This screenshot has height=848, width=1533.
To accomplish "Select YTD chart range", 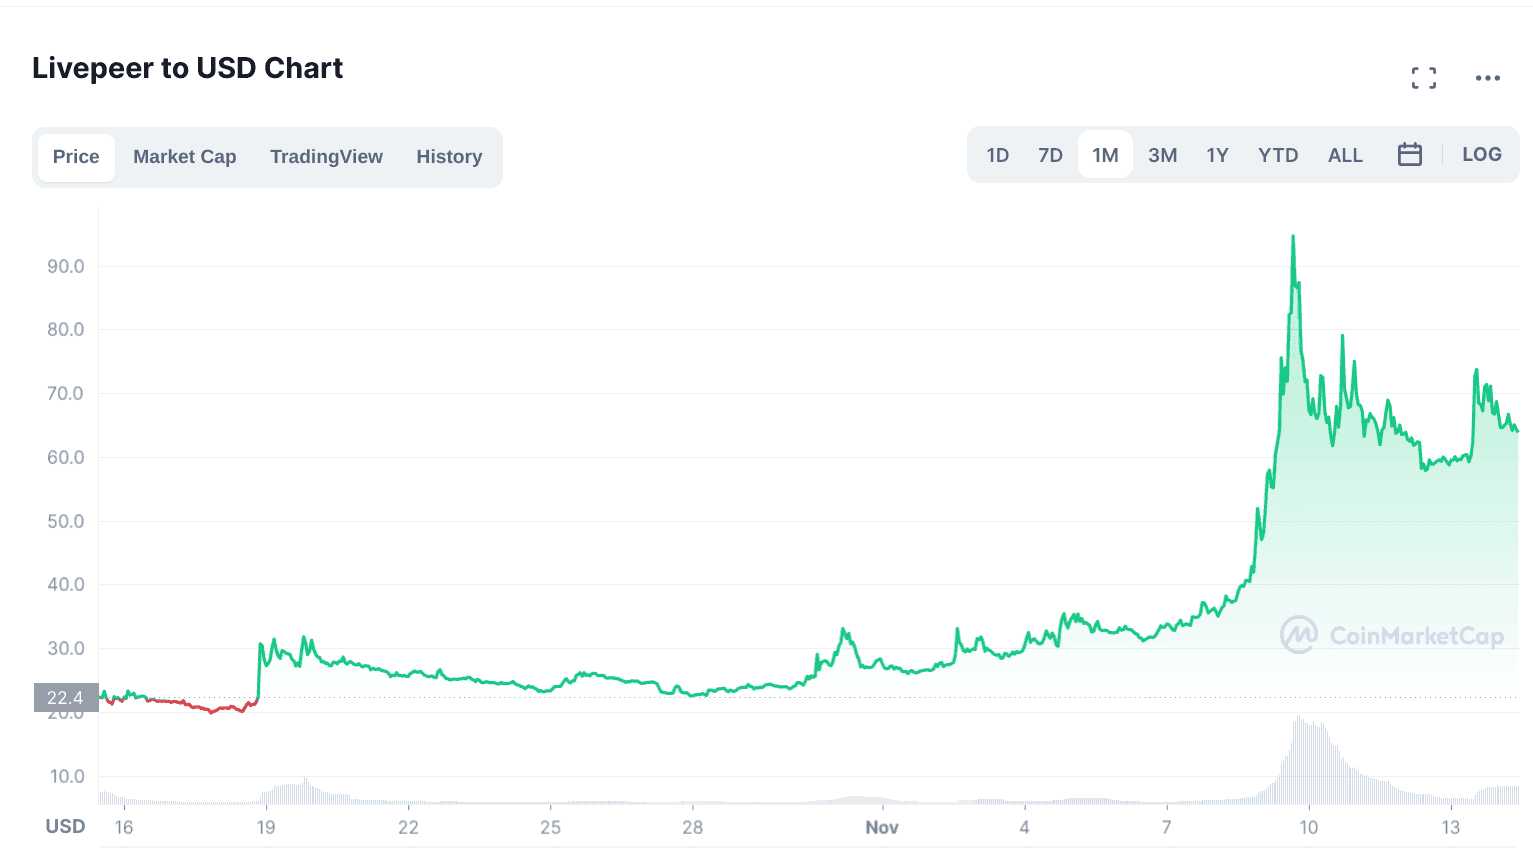I will (1278, 155).
